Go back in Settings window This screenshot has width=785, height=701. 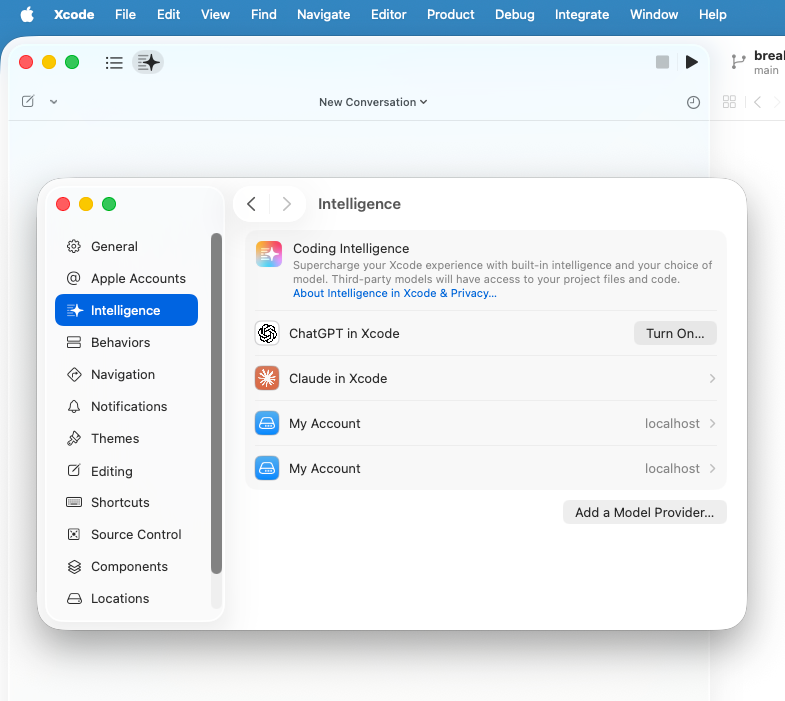(x=251, y=204)
